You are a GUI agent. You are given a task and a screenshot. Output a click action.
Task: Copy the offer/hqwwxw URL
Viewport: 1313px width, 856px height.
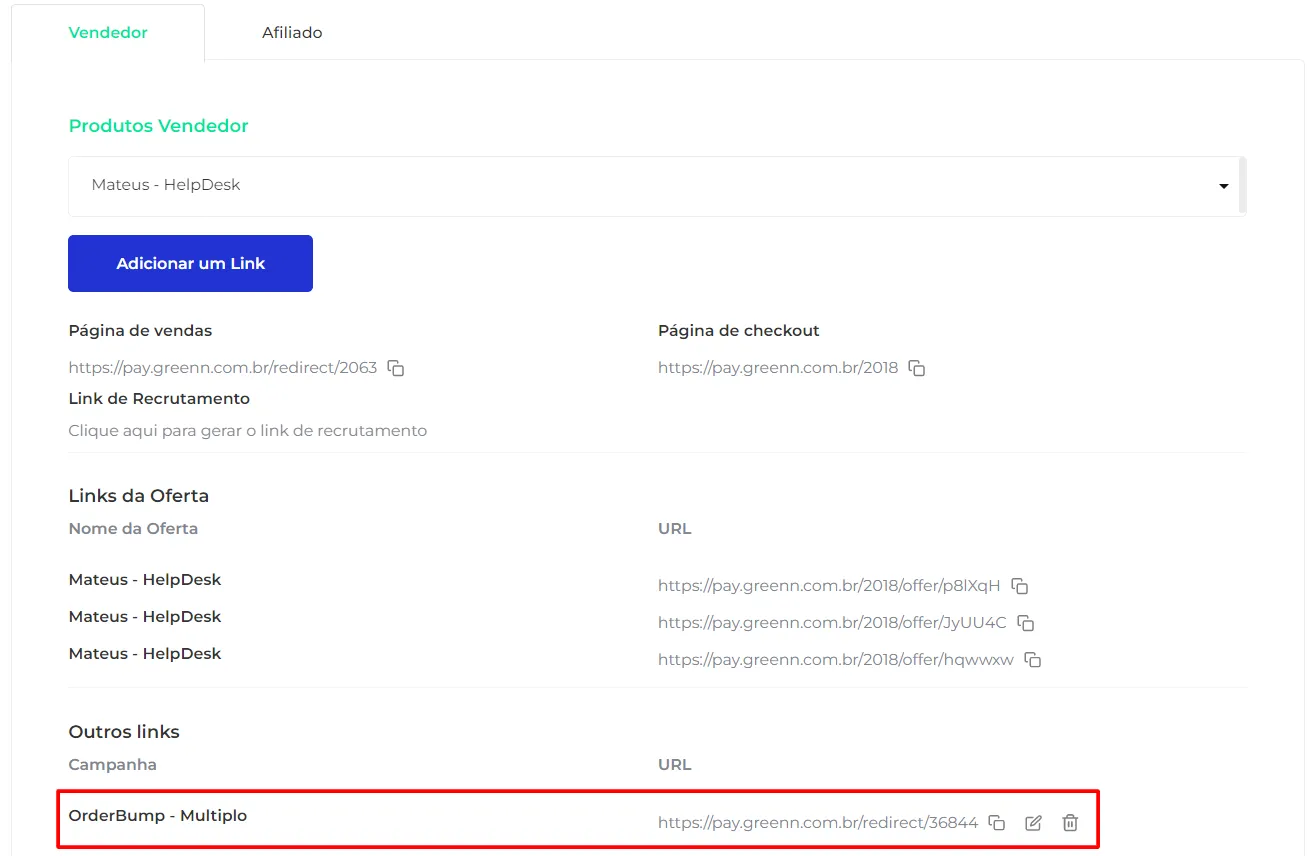click(1033, 660)
